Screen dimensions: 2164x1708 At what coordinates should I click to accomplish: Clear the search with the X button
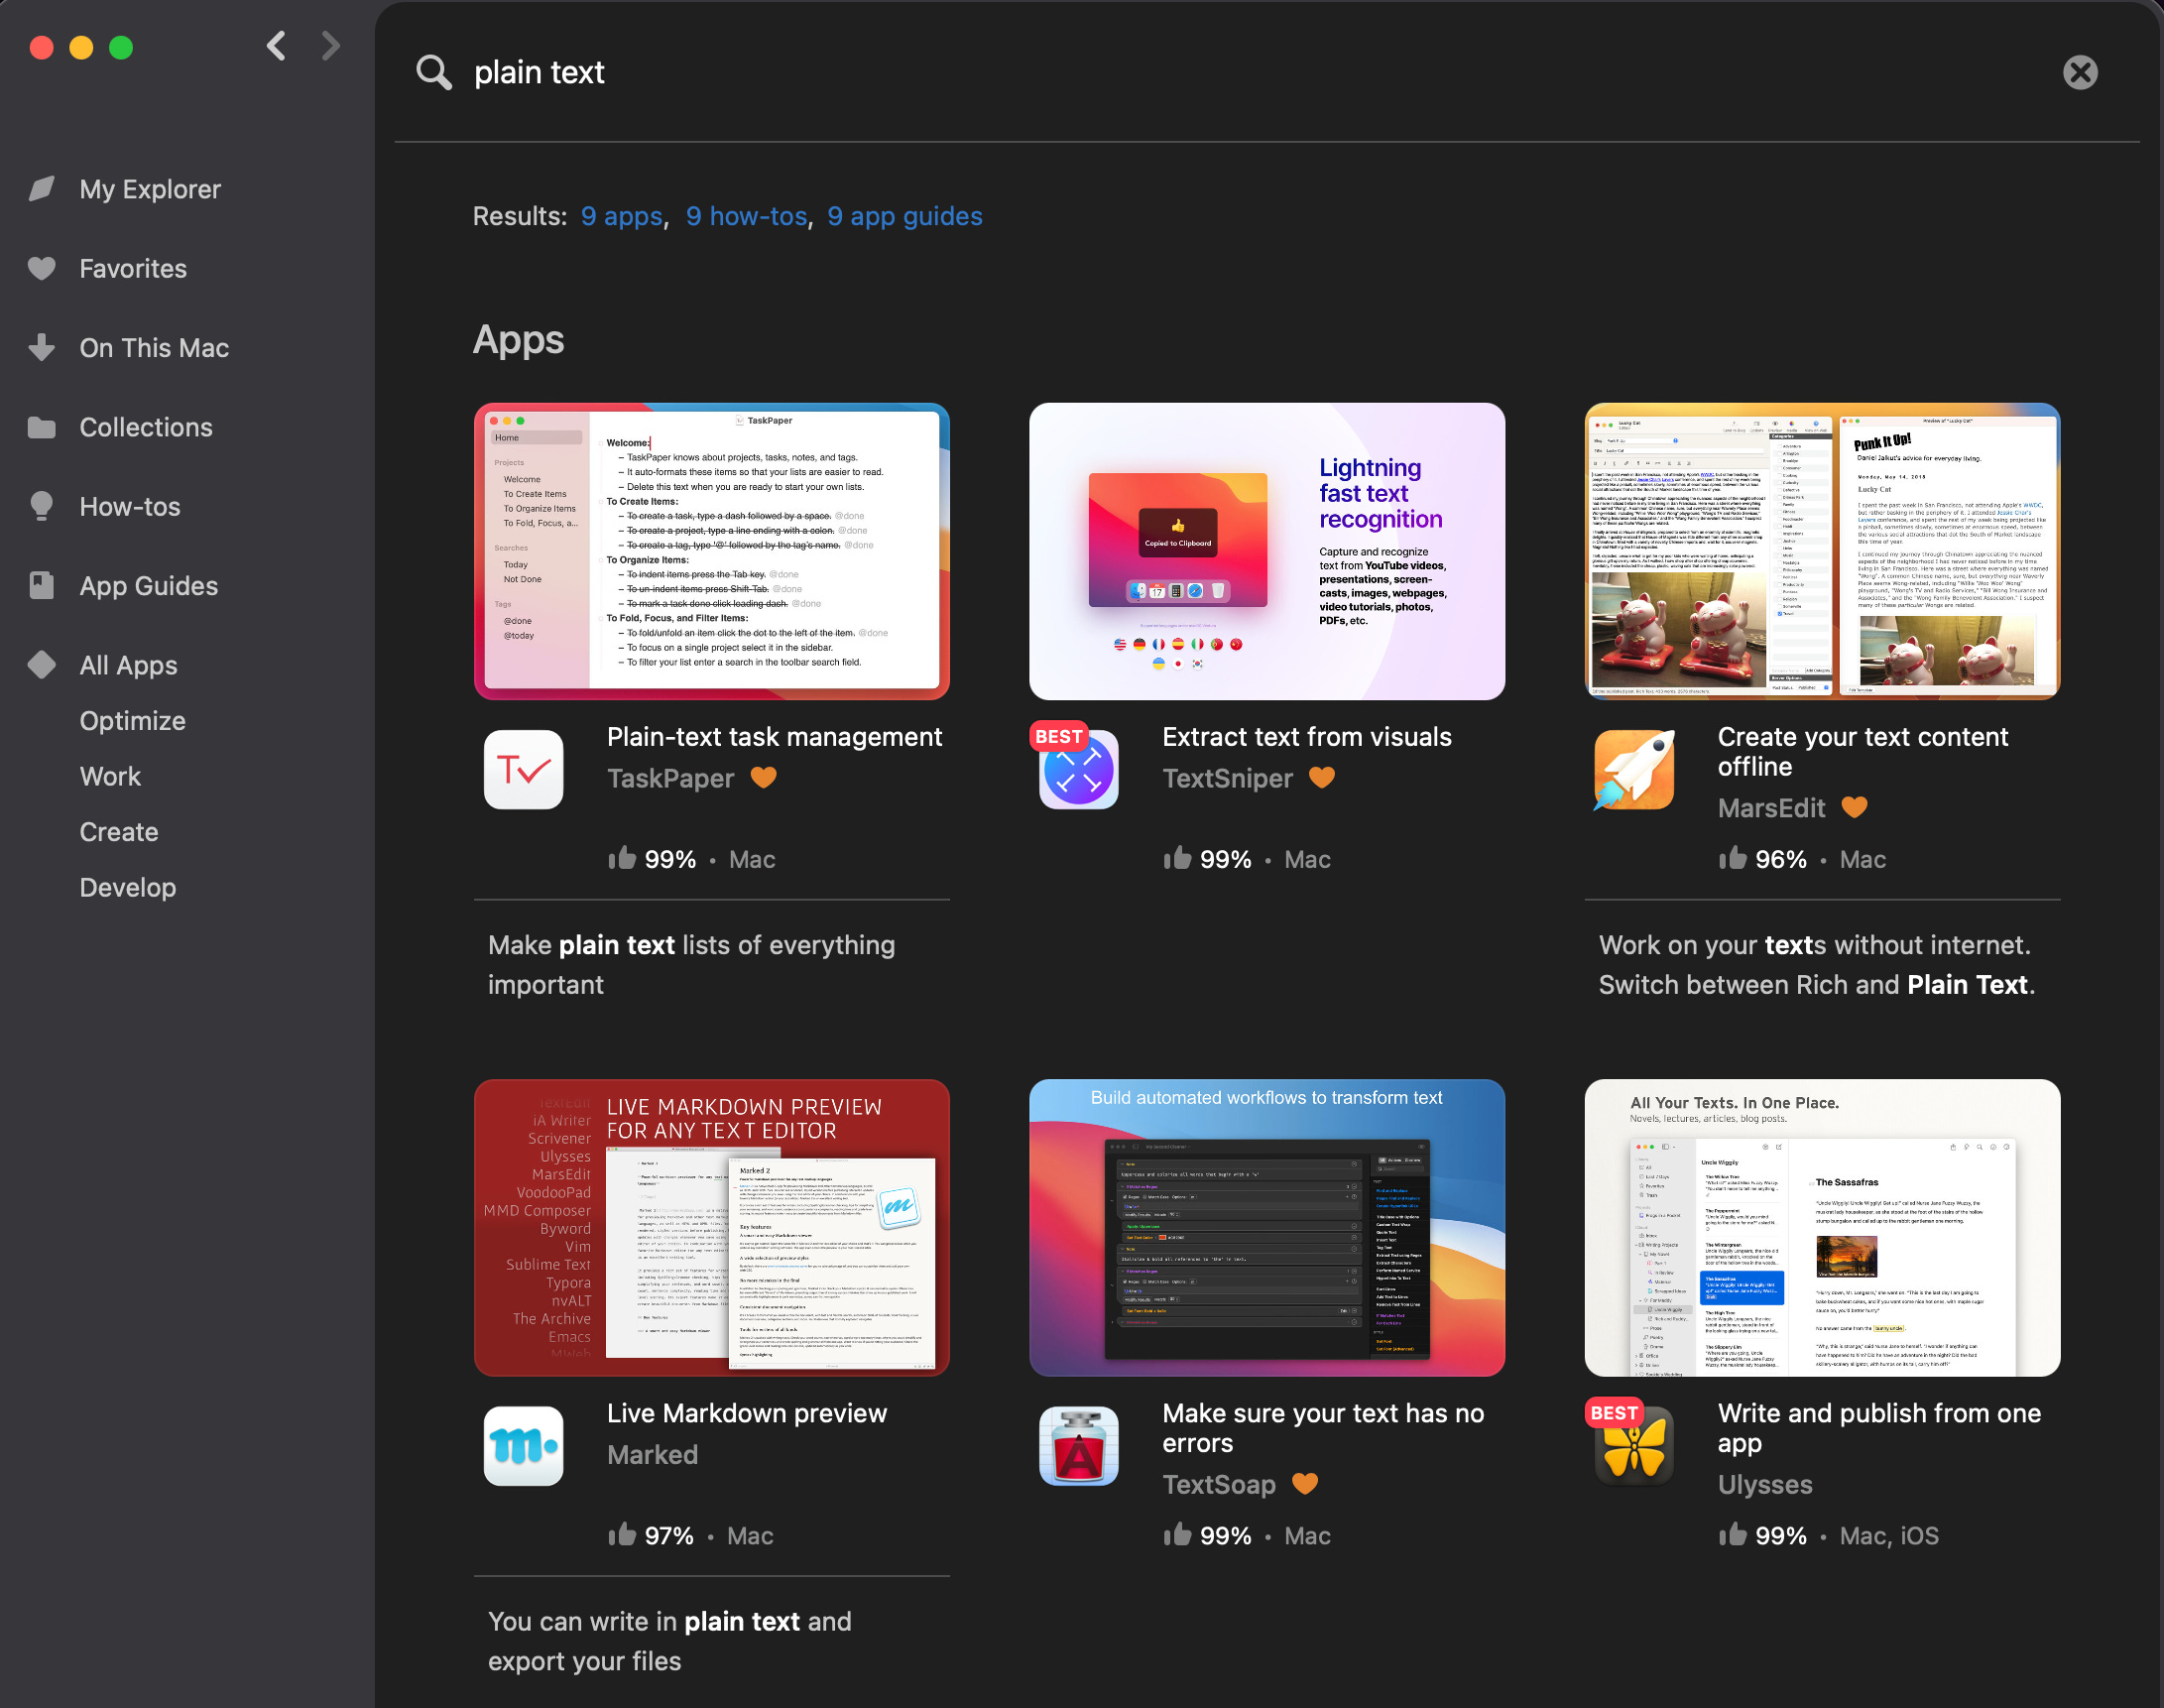pos(2080,72)
